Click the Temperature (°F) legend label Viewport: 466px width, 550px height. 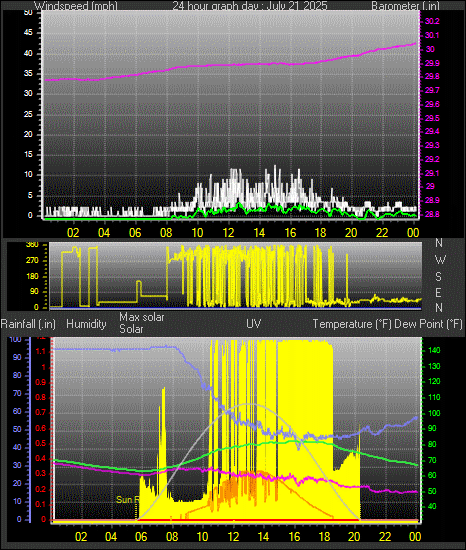click(352, 324)
